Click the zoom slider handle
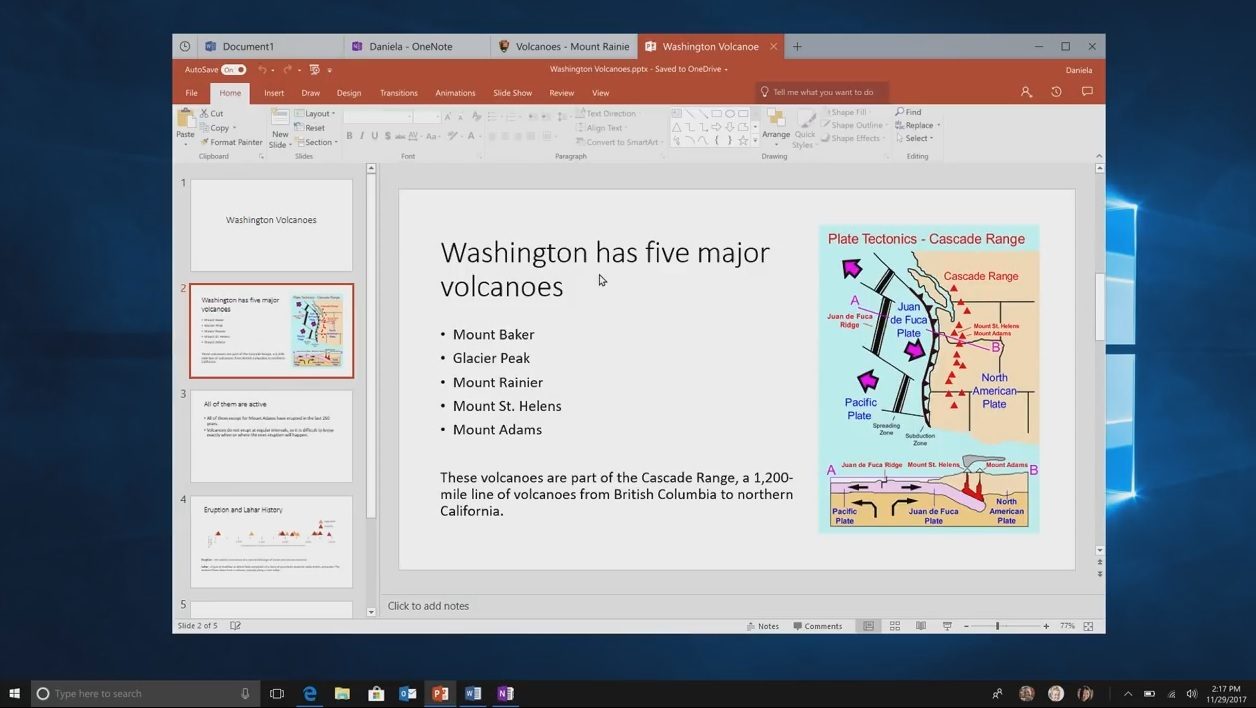1256x708 pixels. tap(997, 626)
